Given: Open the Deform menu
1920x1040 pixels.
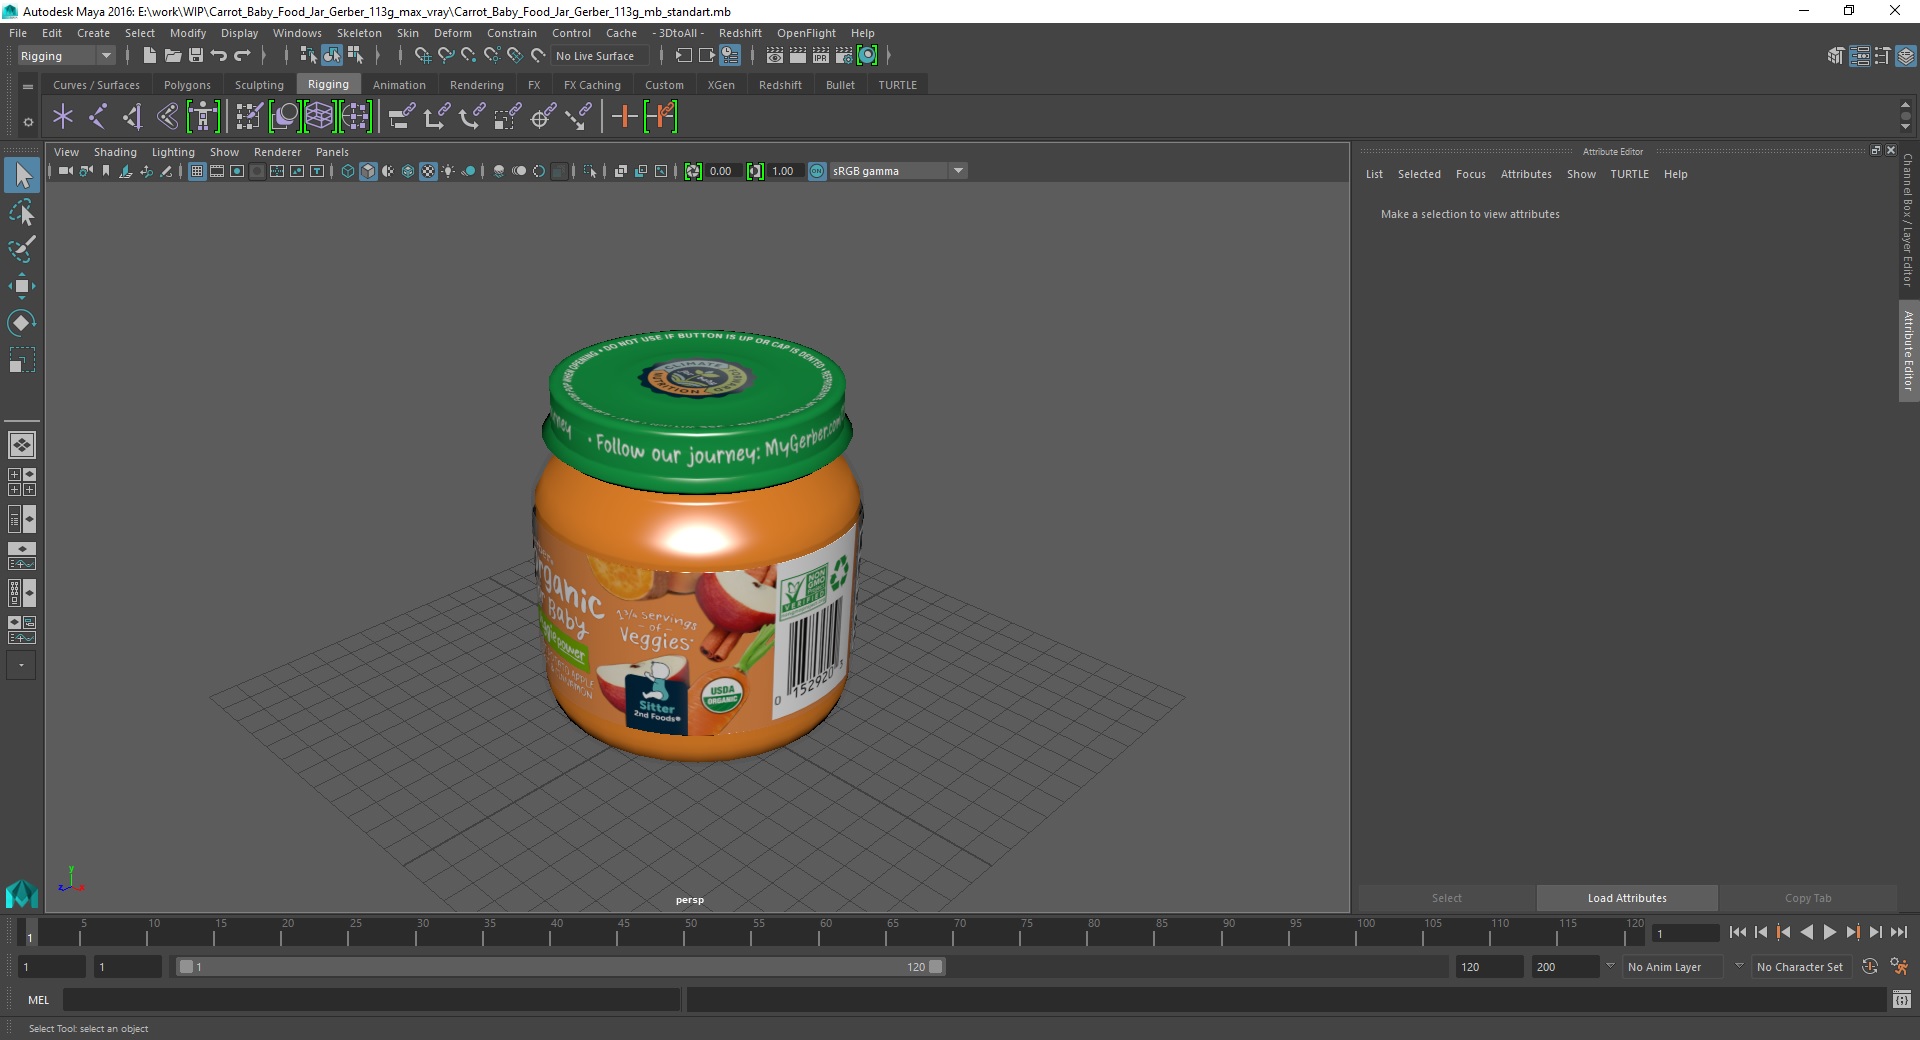Looking at the screenshot, I should 452,33.
